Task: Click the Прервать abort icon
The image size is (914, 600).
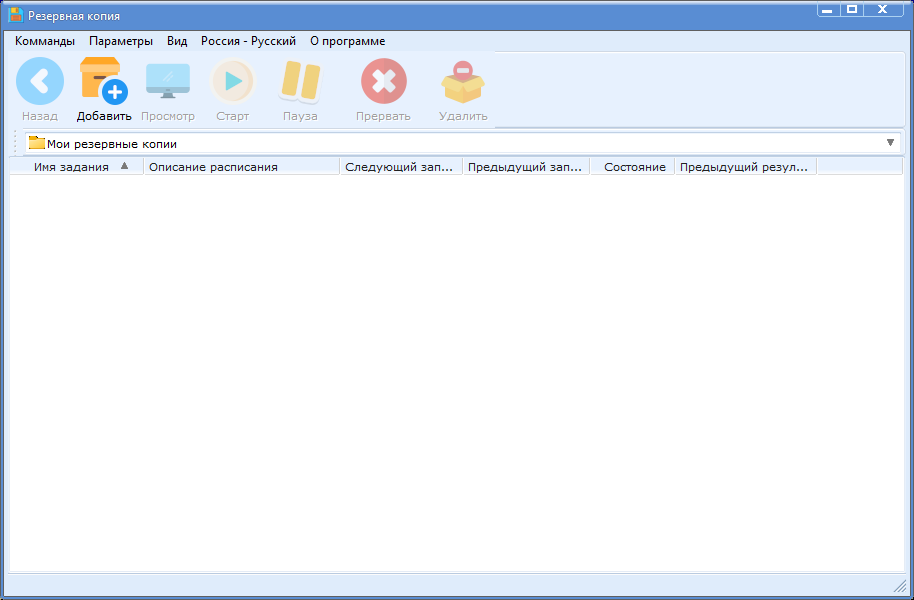Action: 383,81
